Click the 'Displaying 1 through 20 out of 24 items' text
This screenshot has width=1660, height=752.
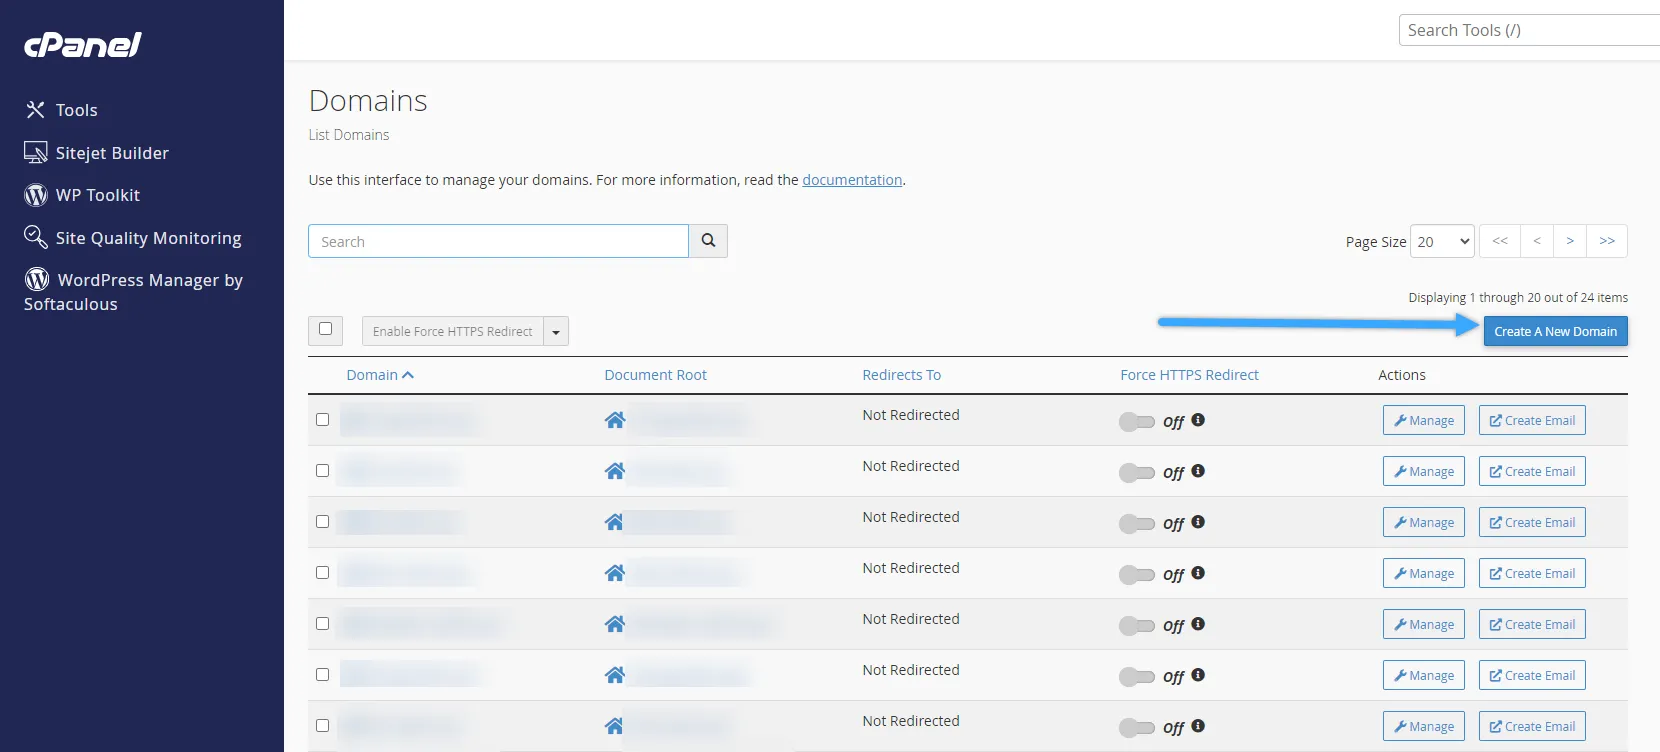pos(1518,297)
